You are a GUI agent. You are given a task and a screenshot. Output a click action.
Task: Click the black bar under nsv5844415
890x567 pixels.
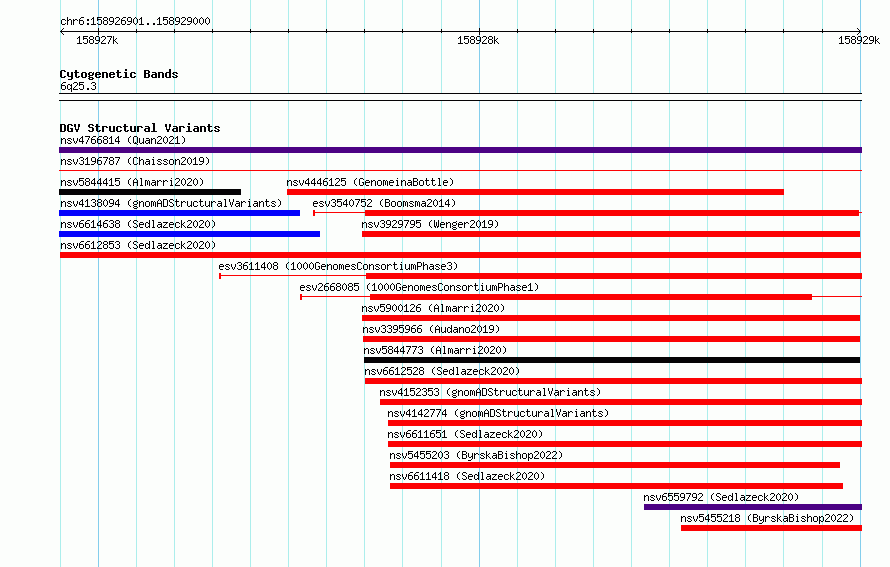pyautogui.click(x=150, y=192)
